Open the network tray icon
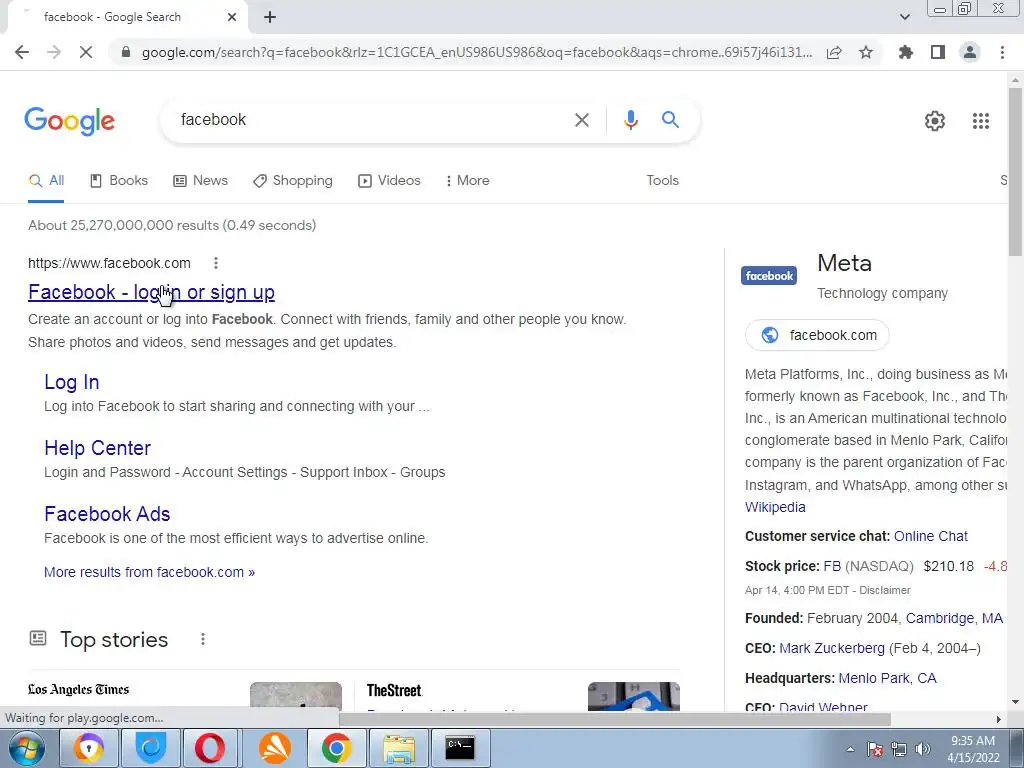The height and width of the screenshot is (768, 1024). [899, 749]
